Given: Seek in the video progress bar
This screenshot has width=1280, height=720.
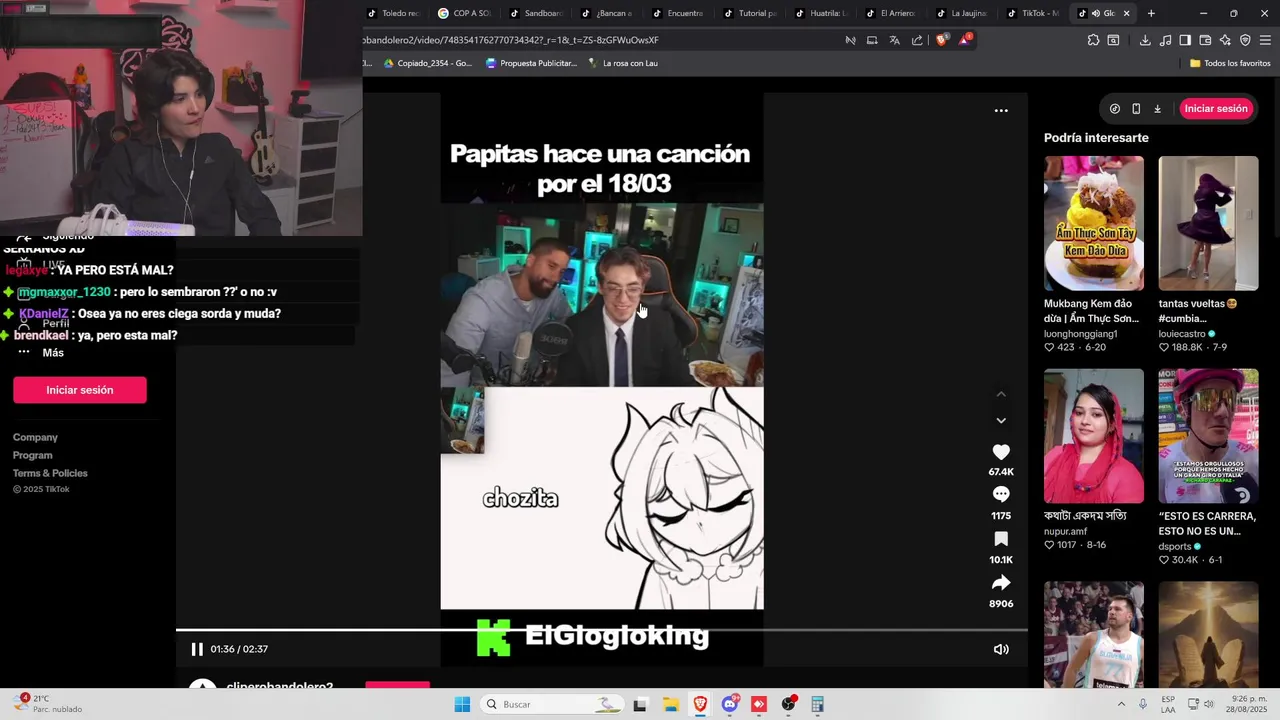Looking at the screenshot, I should tap(601, 630).
